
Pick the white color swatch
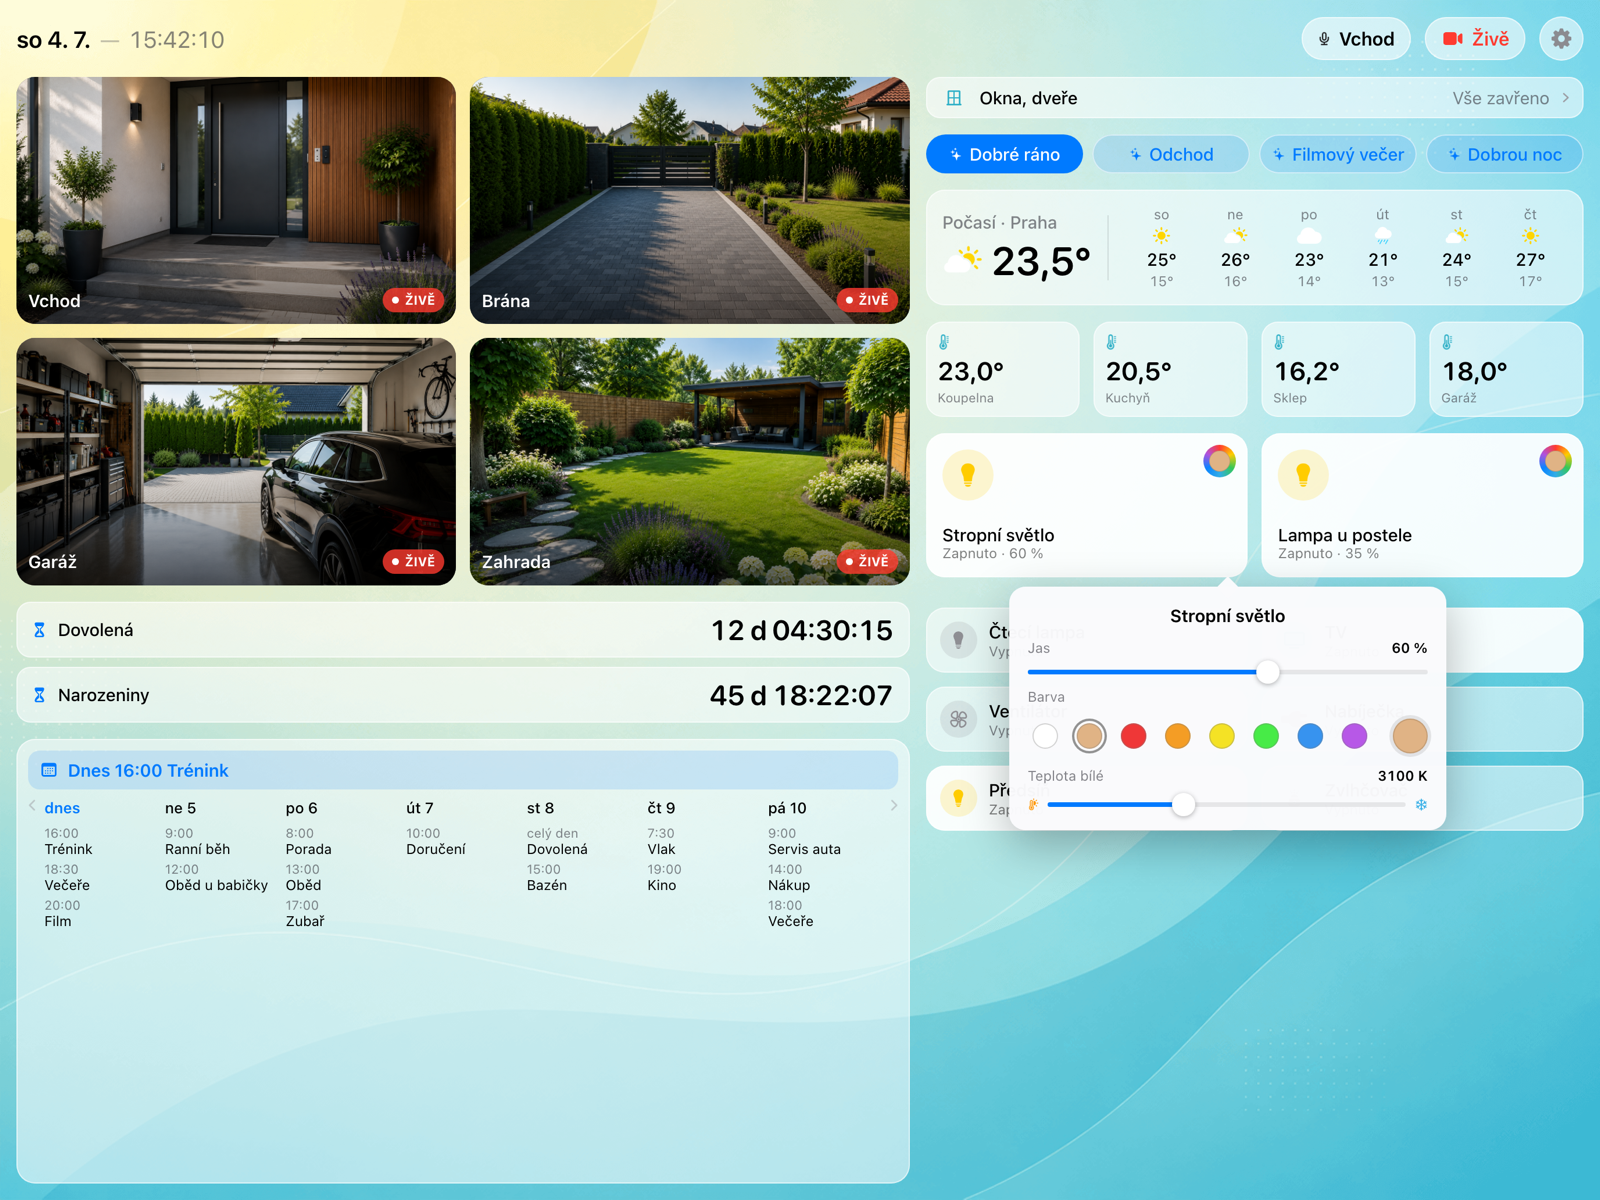click(x=1045, y=736)
